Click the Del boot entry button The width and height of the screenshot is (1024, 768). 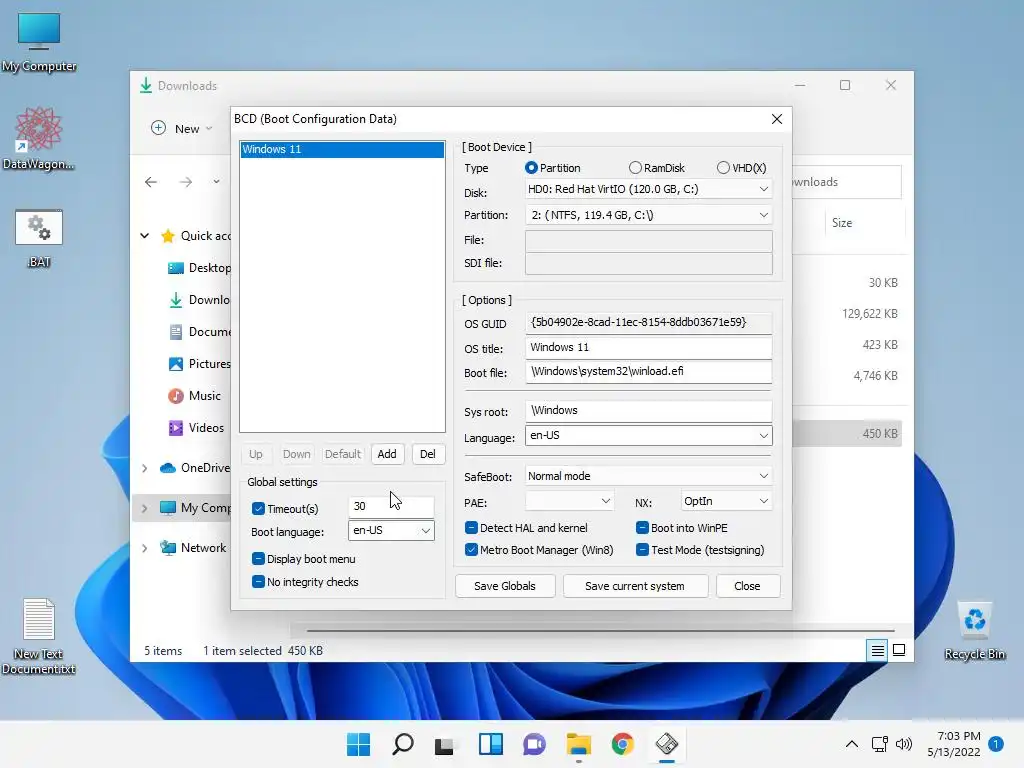click(428, 454)
